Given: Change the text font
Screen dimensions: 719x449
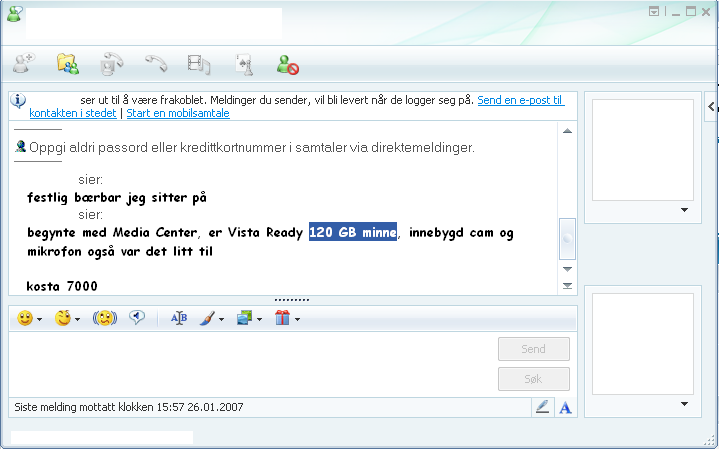Looking at the screenshot, I should tap(179, 318).
